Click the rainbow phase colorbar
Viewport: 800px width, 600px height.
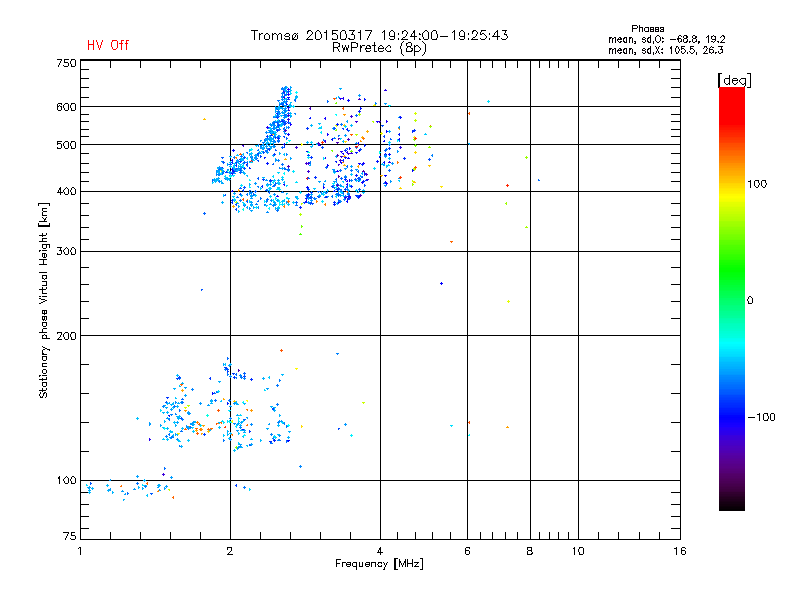click(732, 298)
